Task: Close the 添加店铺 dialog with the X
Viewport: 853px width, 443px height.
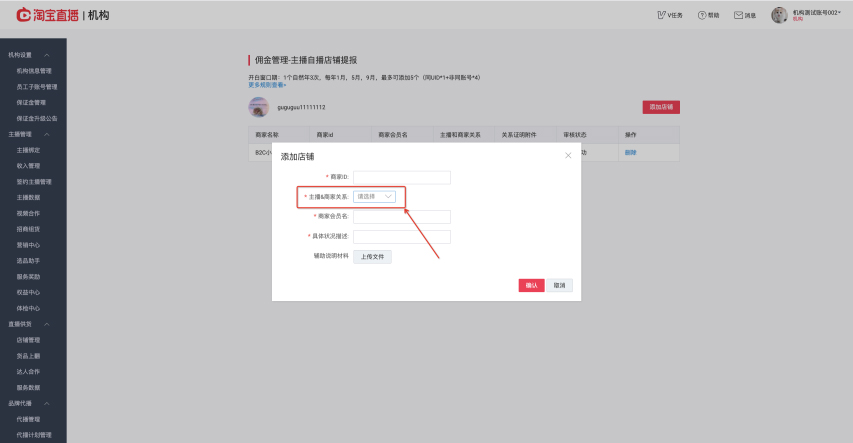Action: click(568, 156)
